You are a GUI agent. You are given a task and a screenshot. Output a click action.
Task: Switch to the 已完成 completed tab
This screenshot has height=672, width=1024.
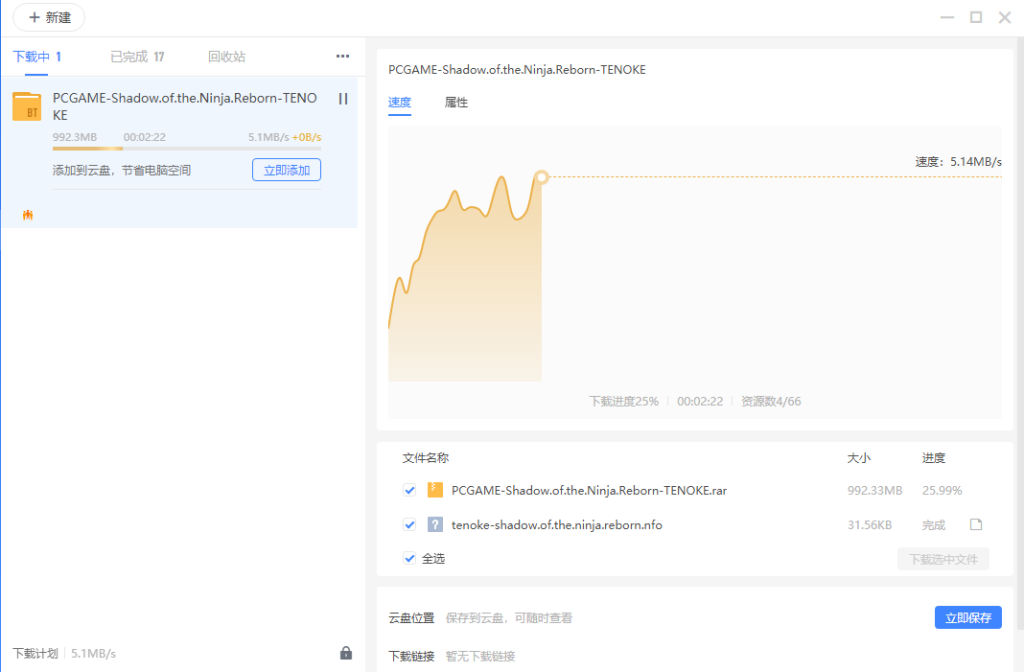(x=137, y=57)
